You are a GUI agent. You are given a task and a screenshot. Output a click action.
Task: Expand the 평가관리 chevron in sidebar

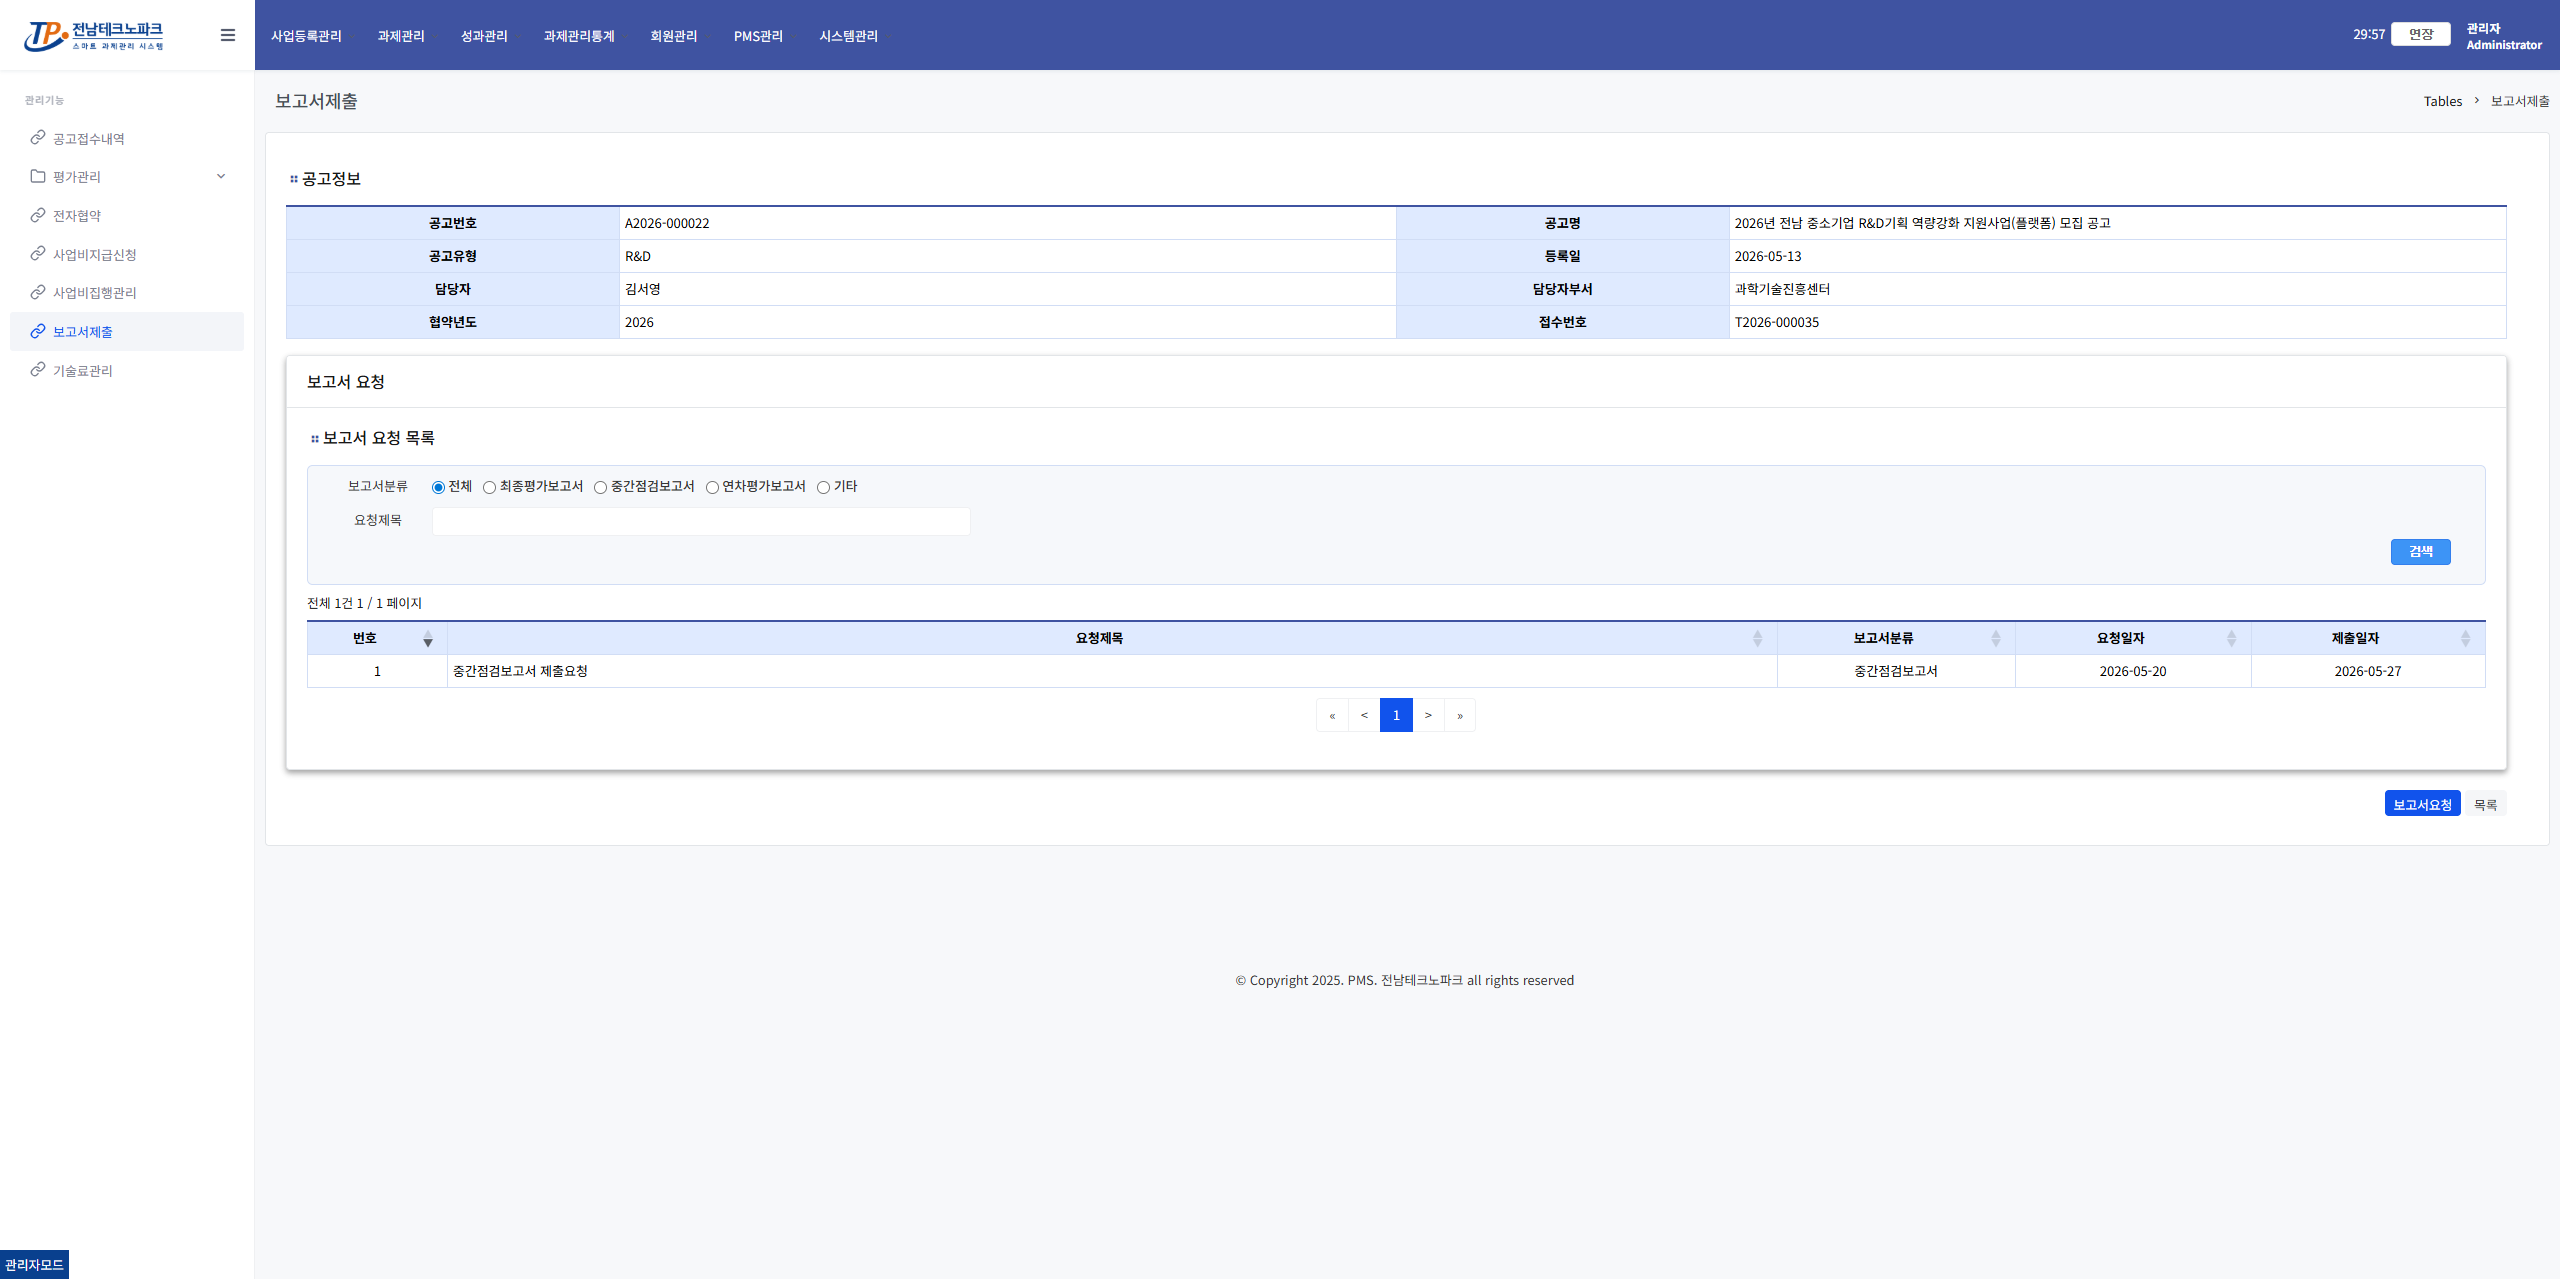tap(221, 176)
